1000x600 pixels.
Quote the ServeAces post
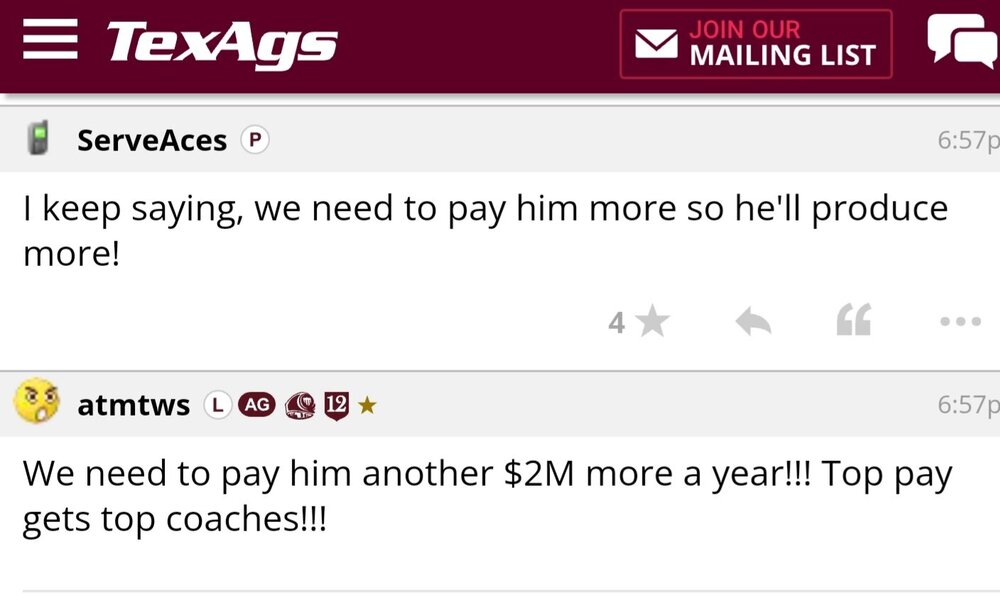pyautogui.click(x=853, y=322)
